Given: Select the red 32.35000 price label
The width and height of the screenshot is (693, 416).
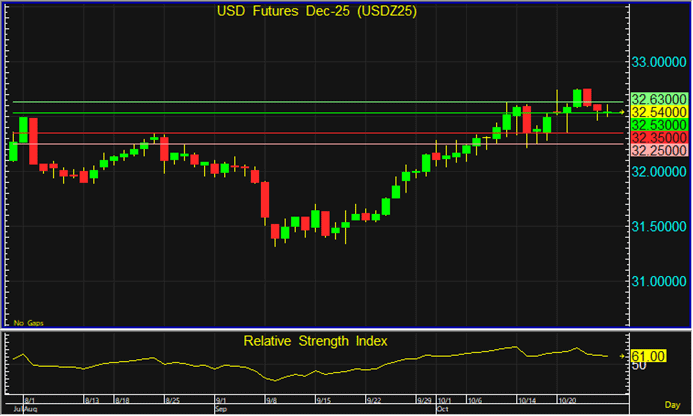Looking at the screenshot, I should 658,137.
